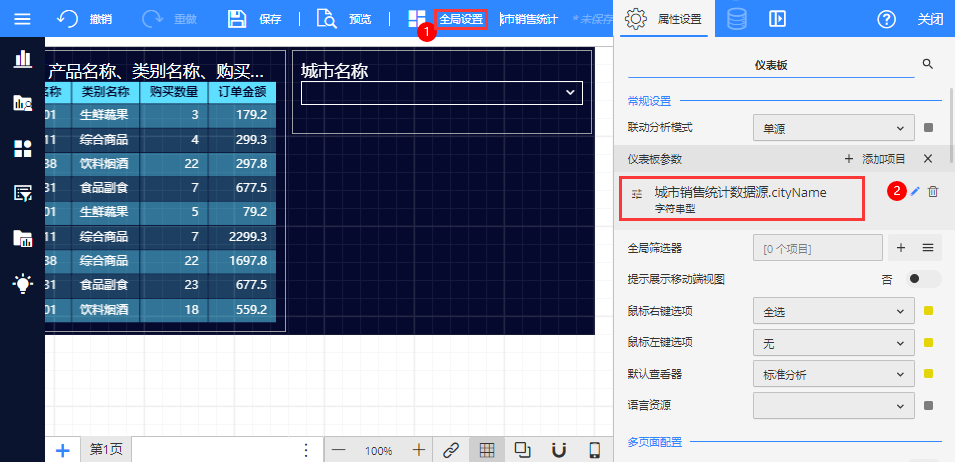Switch to mobile phone view icon
The image size is (955, 462).
(x=595, y=450)
